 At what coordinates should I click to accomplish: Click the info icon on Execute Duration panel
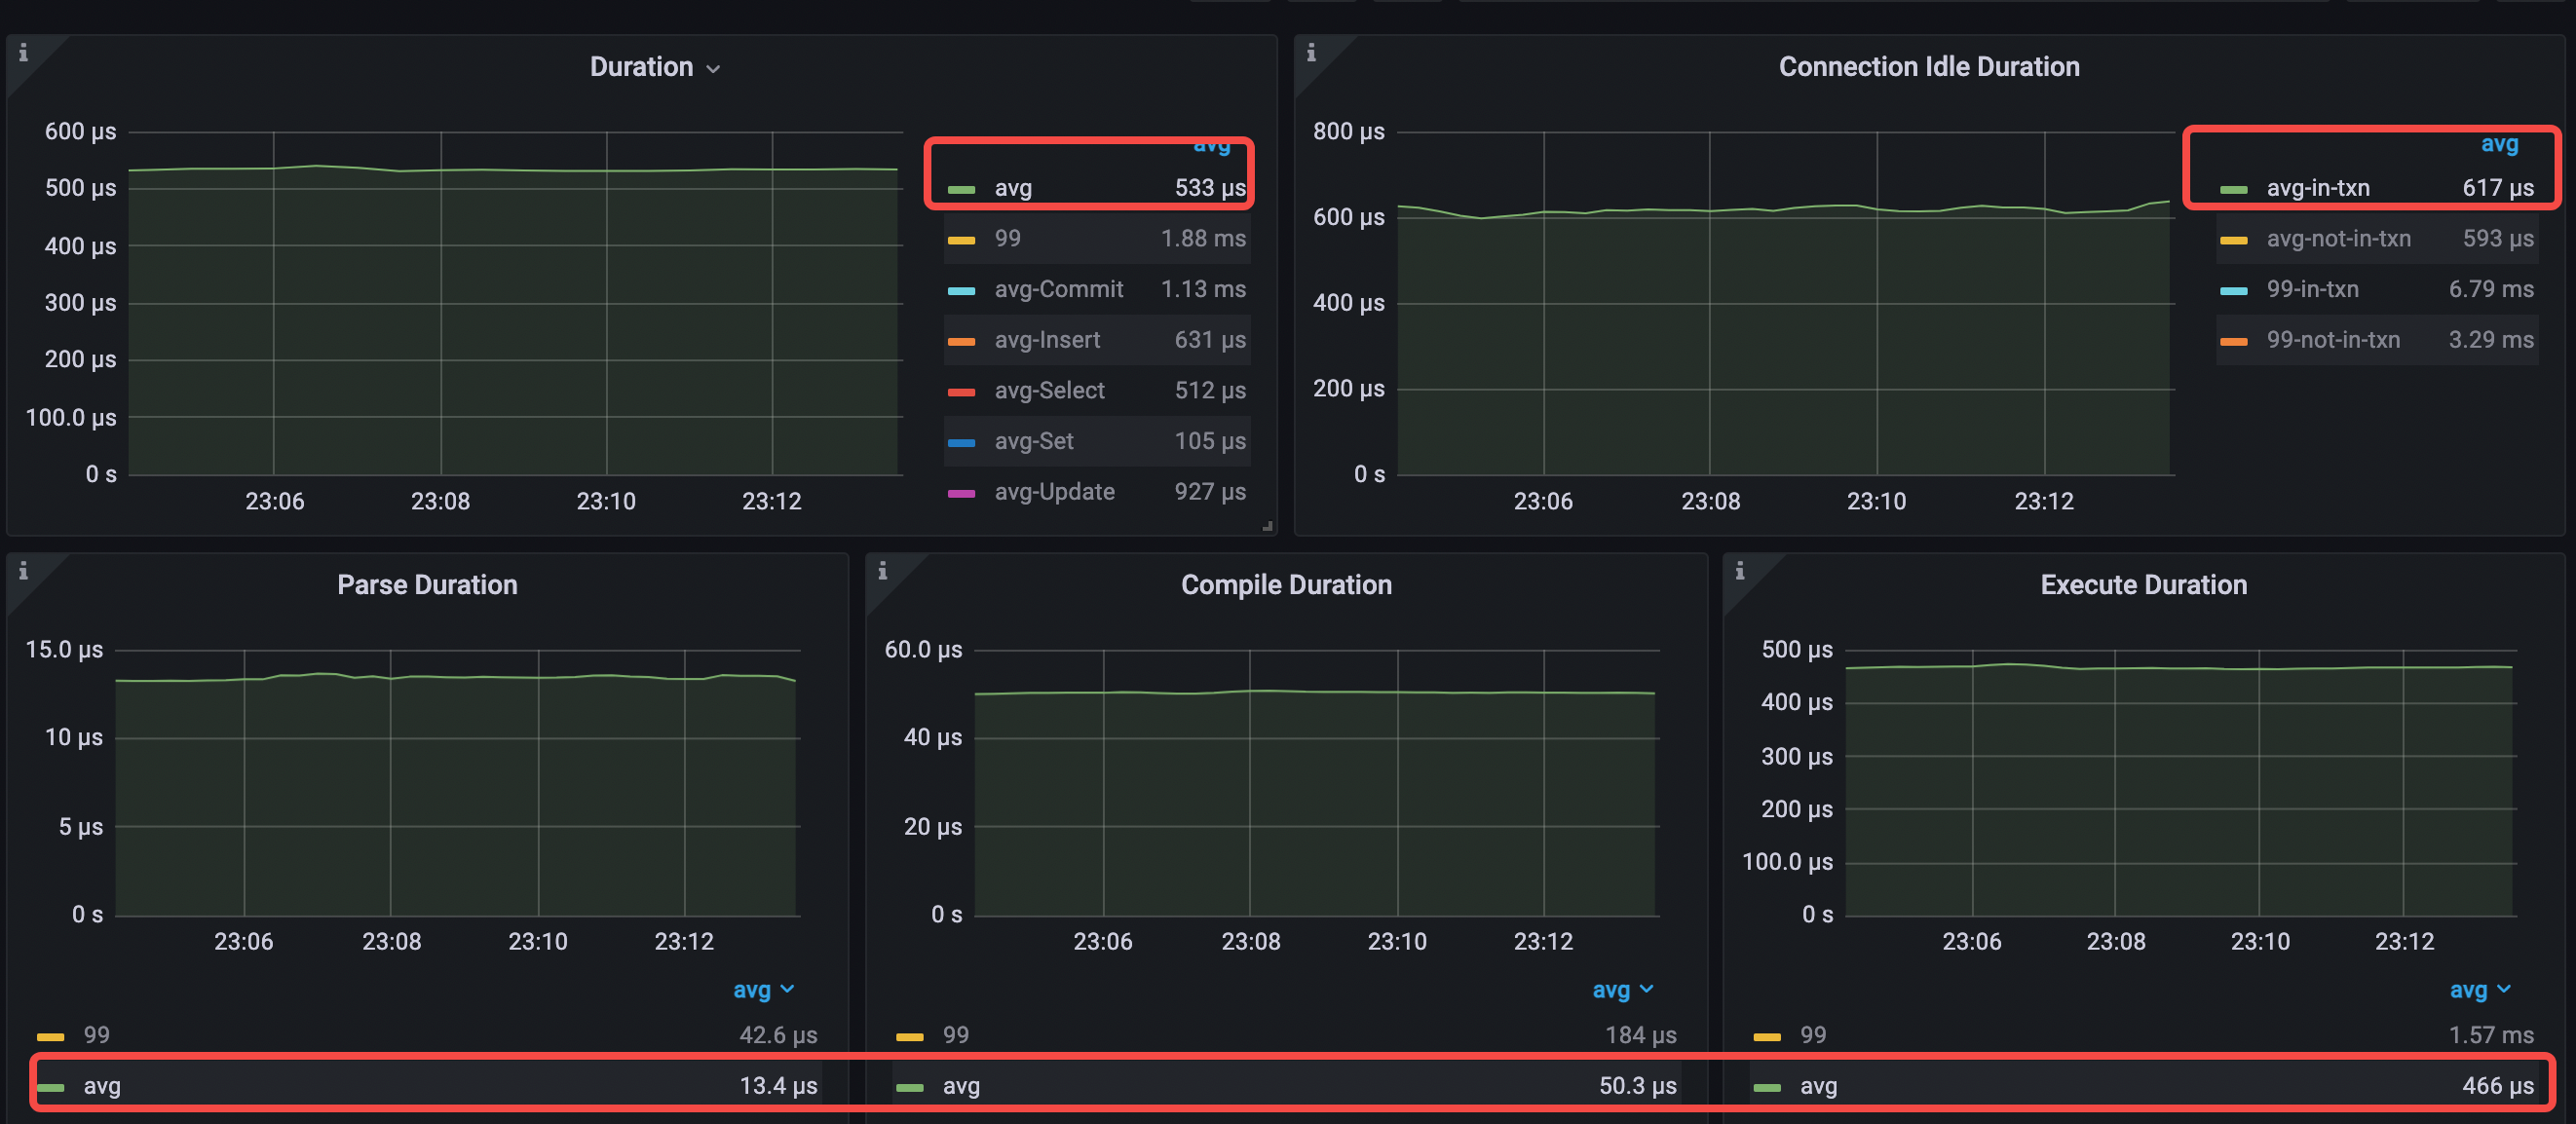(1739, 570)
